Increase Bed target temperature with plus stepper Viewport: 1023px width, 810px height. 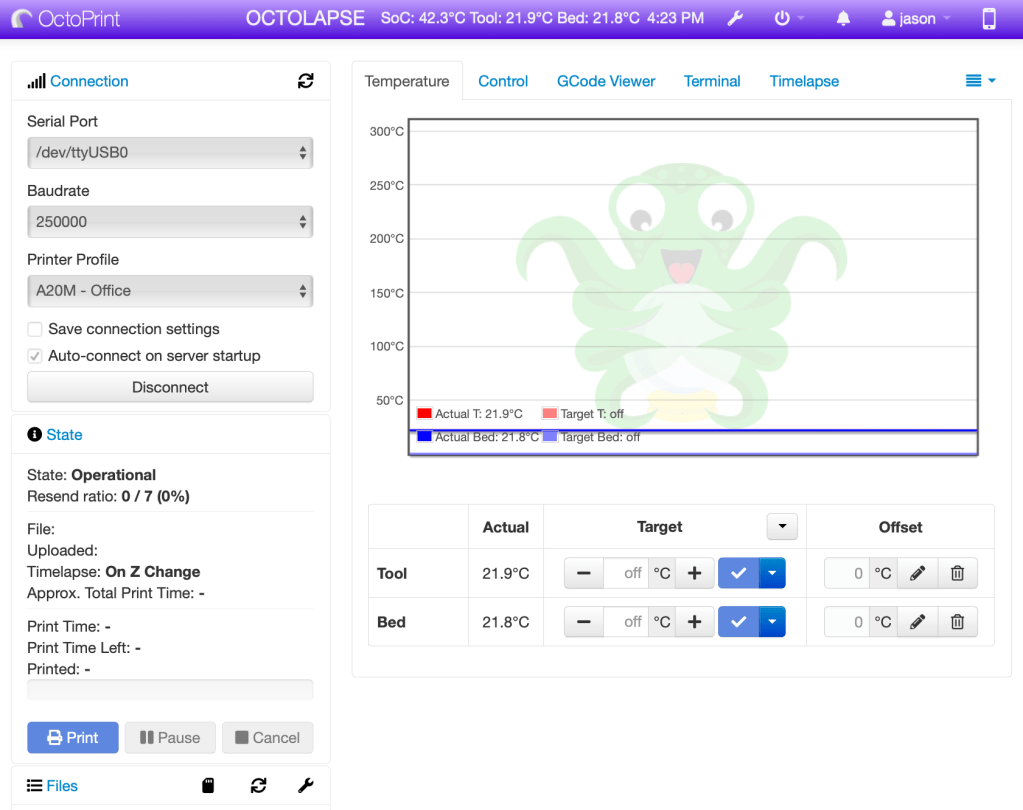[694, 621]
